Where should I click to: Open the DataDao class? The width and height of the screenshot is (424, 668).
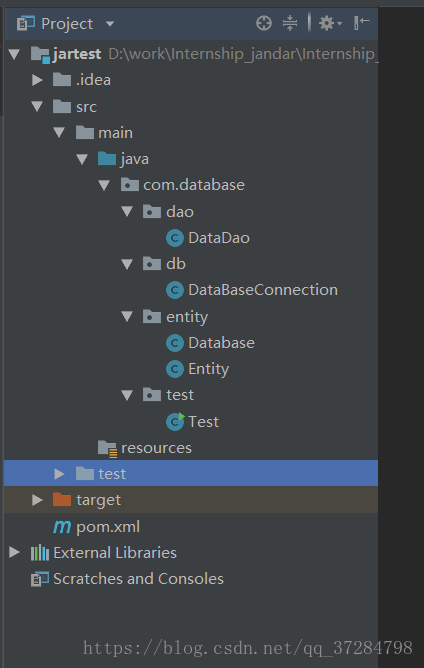coord(219,238)
